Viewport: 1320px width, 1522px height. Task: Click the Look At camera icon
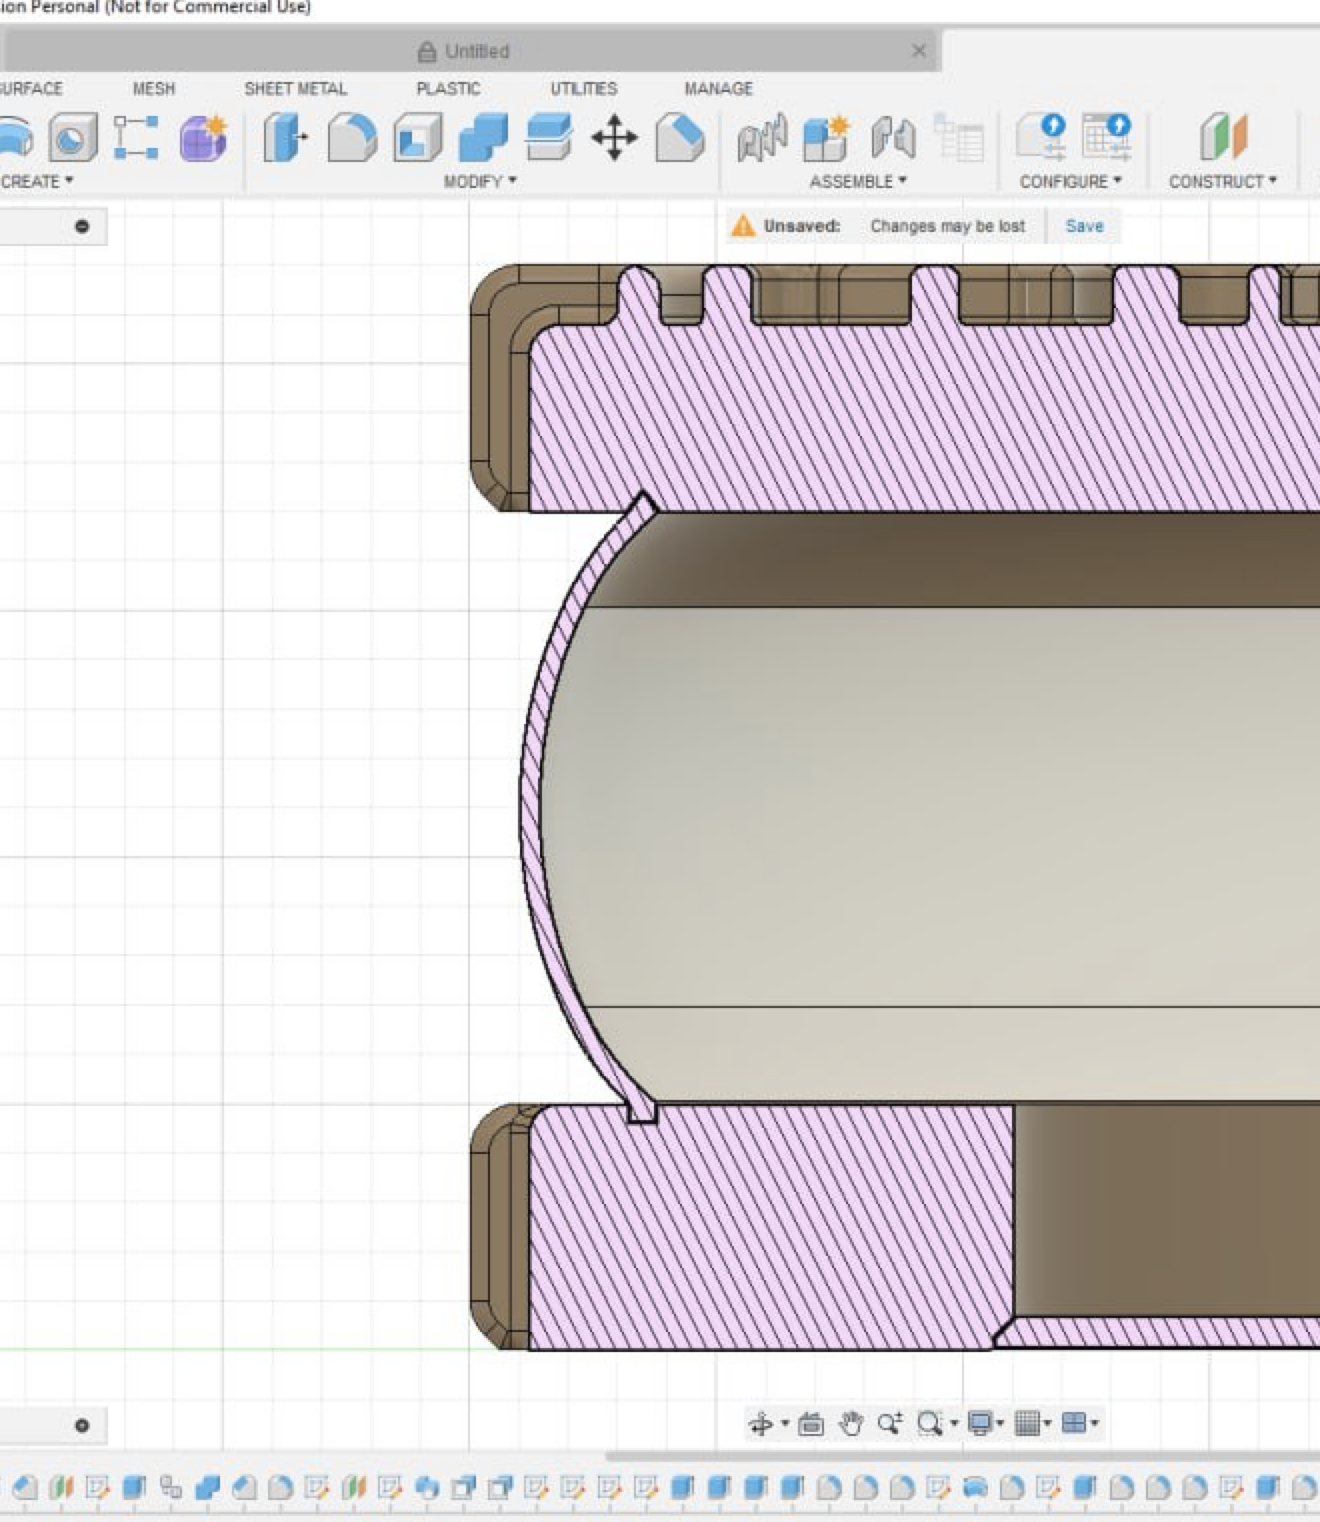tap(811, 1423)
